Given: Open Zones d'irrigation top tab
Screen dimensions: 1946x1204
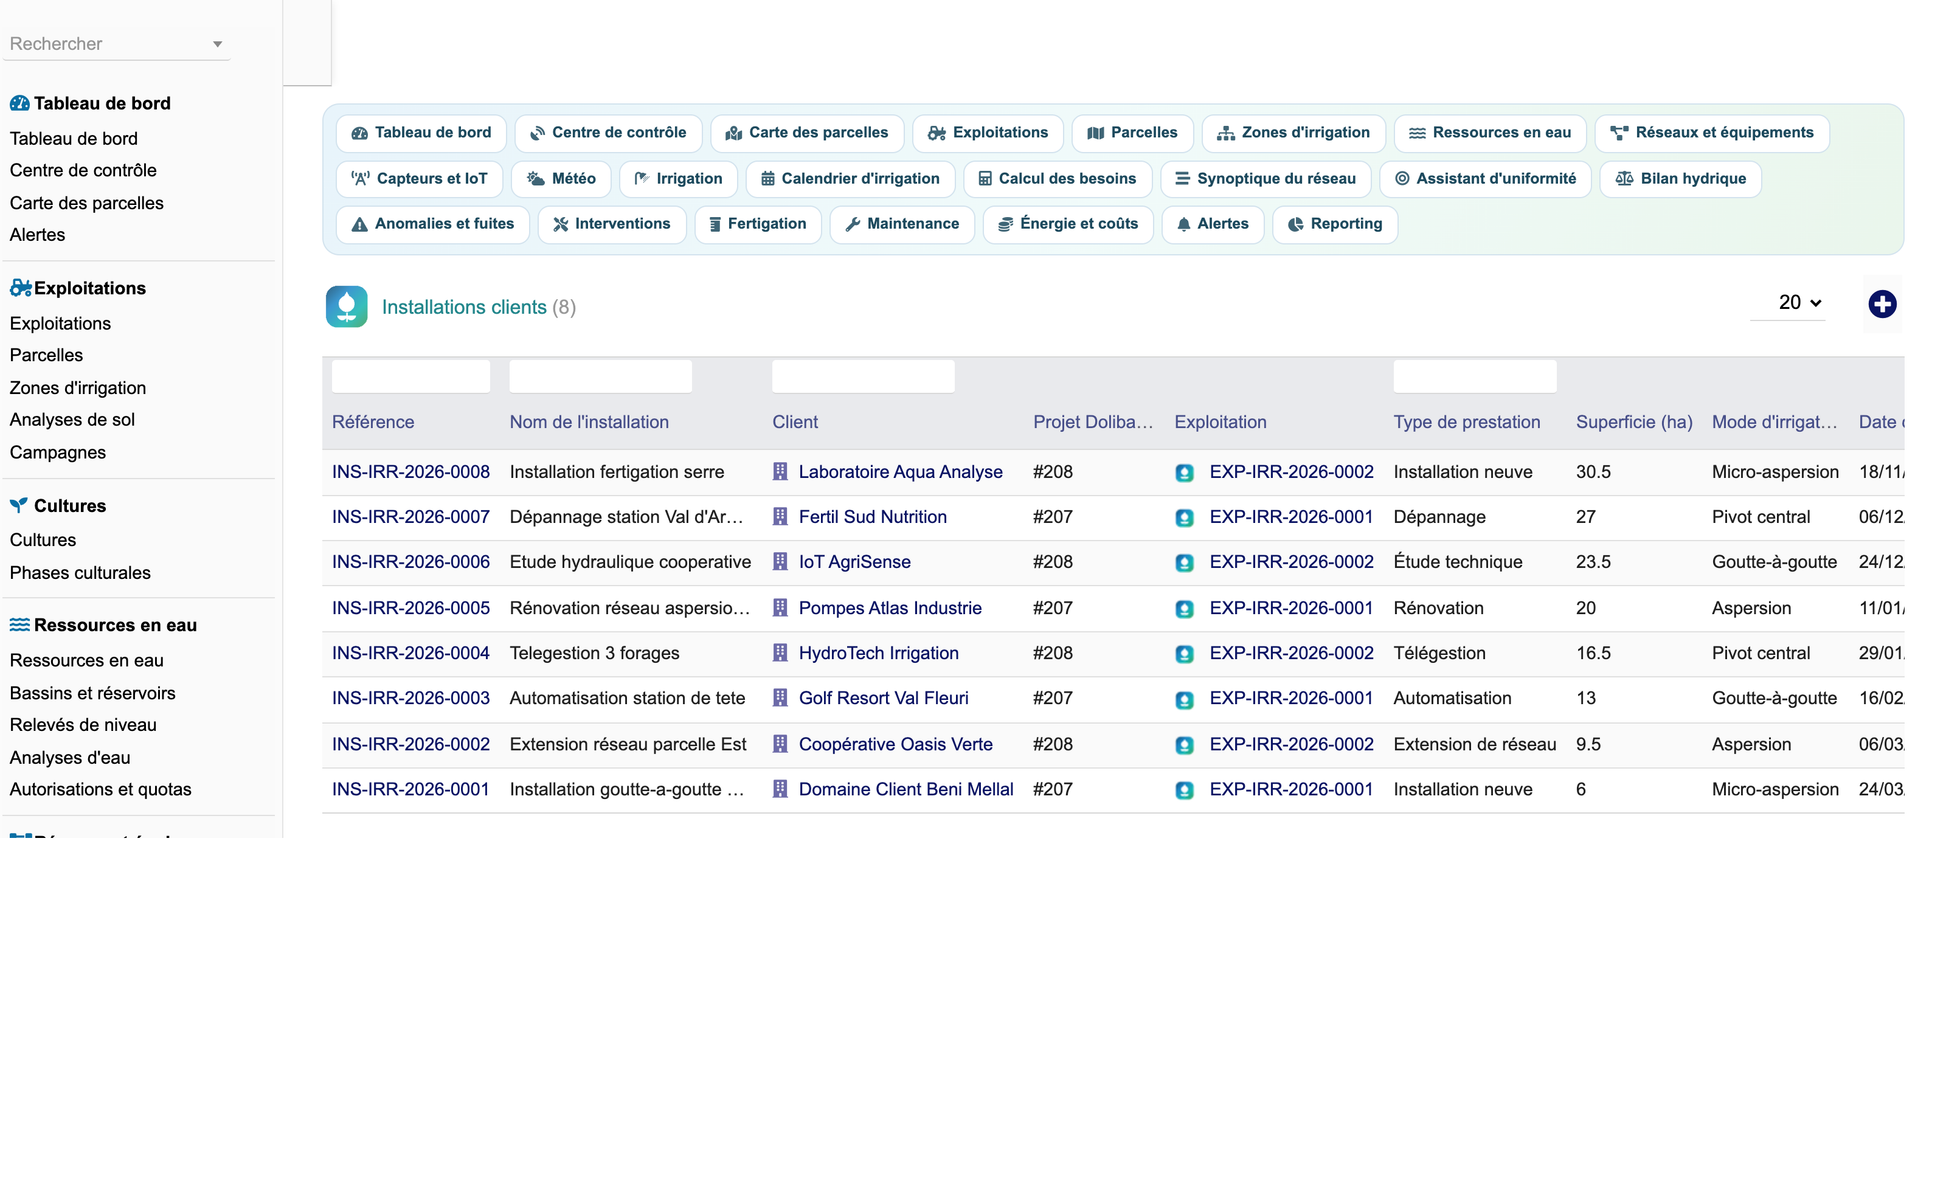Looking at the screenshot, I should pos(1293,133).
